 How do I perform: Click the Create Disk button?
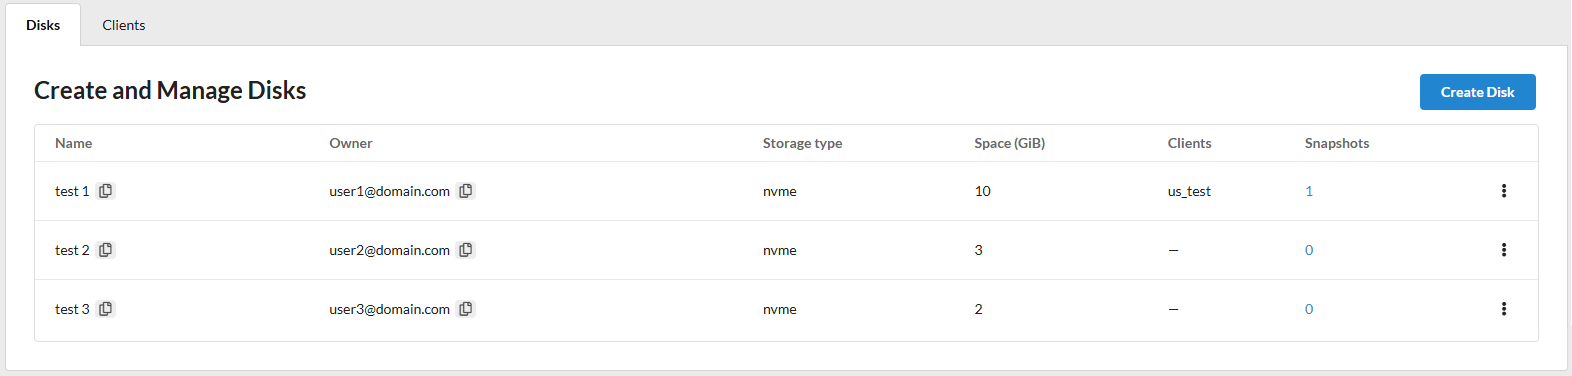(1478, 92)
